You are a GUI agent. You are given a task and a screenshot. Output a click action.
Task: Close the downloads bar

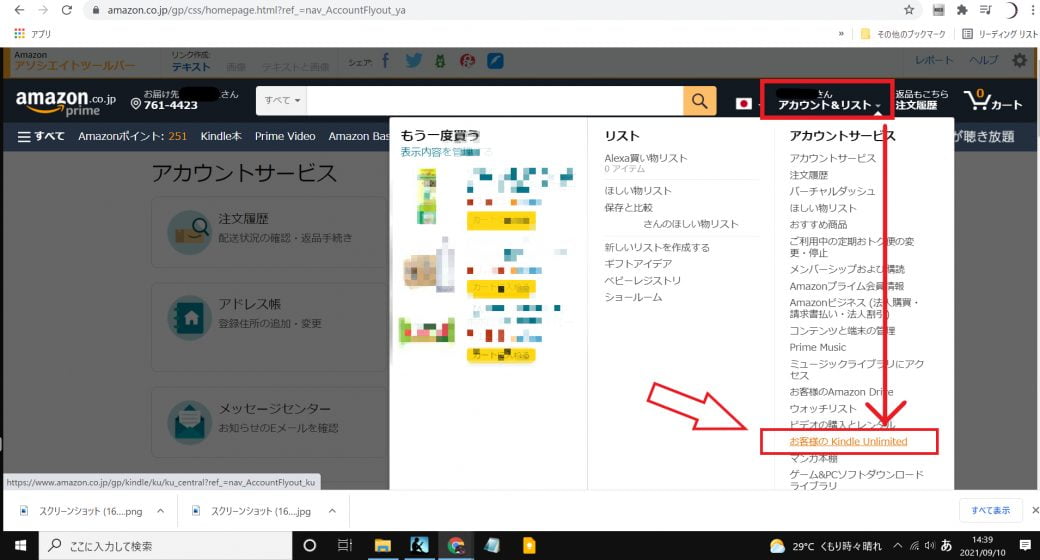1035,510
